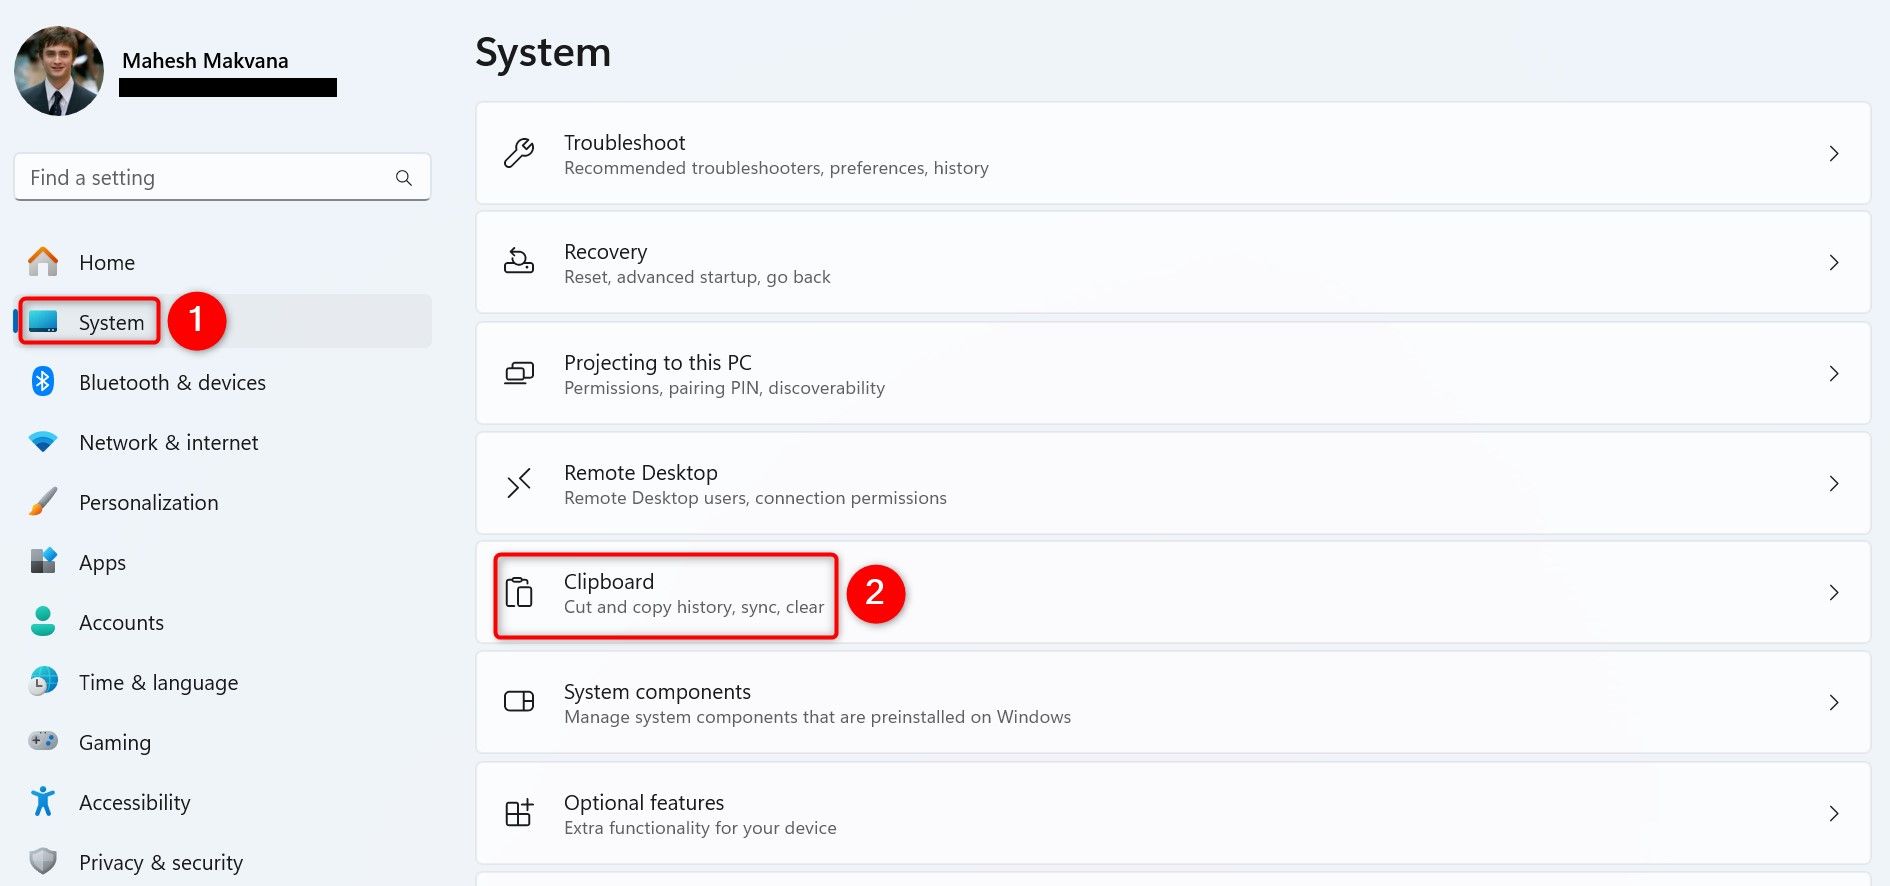Click the search magnifier icon
Viewport: 1890px width, 886px height.
pos(404,178)
